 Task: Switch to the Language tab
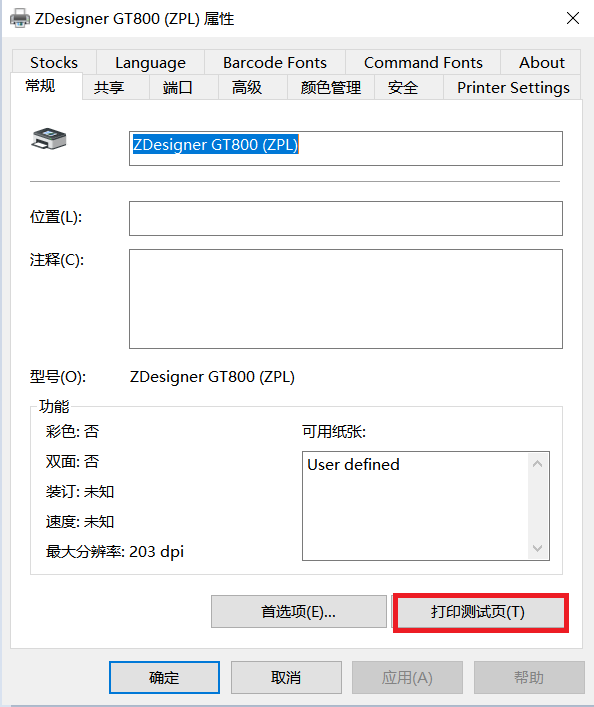[150, 62]
